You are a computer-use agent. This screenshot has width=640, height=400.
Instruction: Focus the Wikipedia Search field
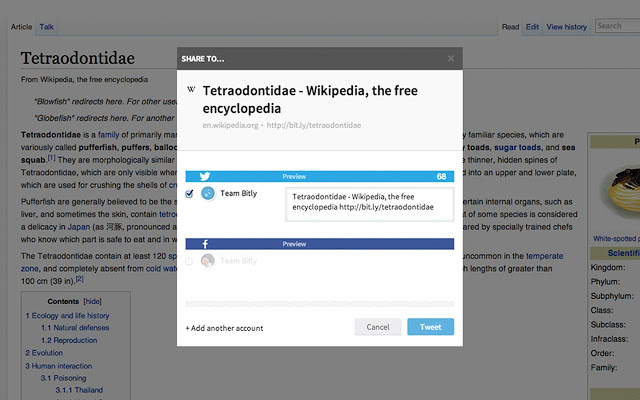(x=617, y=26)
